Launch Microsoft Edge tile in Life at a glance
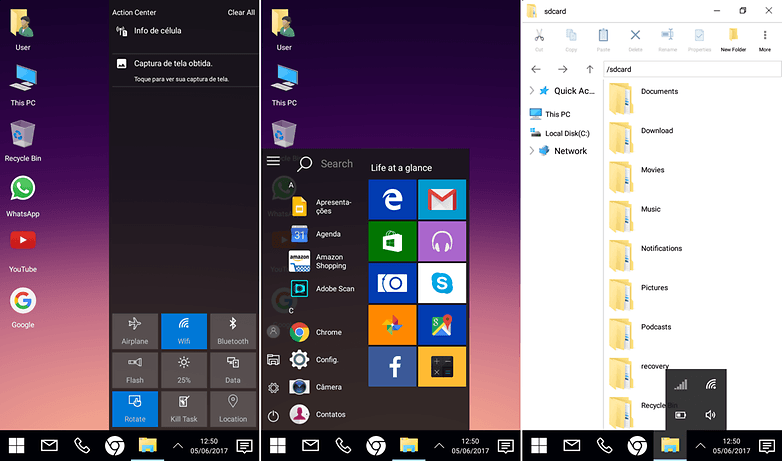 [x=392, y=200]
